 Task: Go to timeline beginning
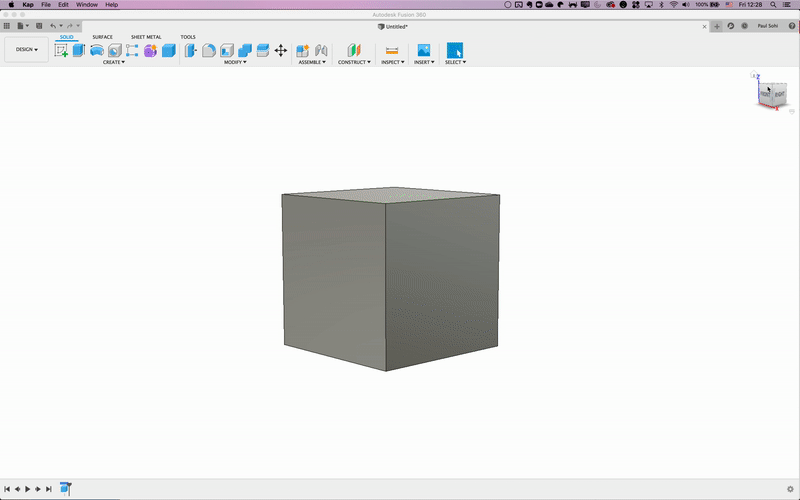7,489
